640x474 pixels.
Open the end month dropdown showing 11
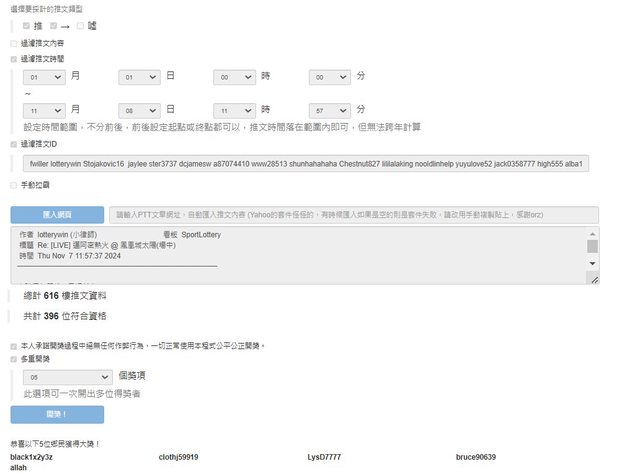click(44, 109)
